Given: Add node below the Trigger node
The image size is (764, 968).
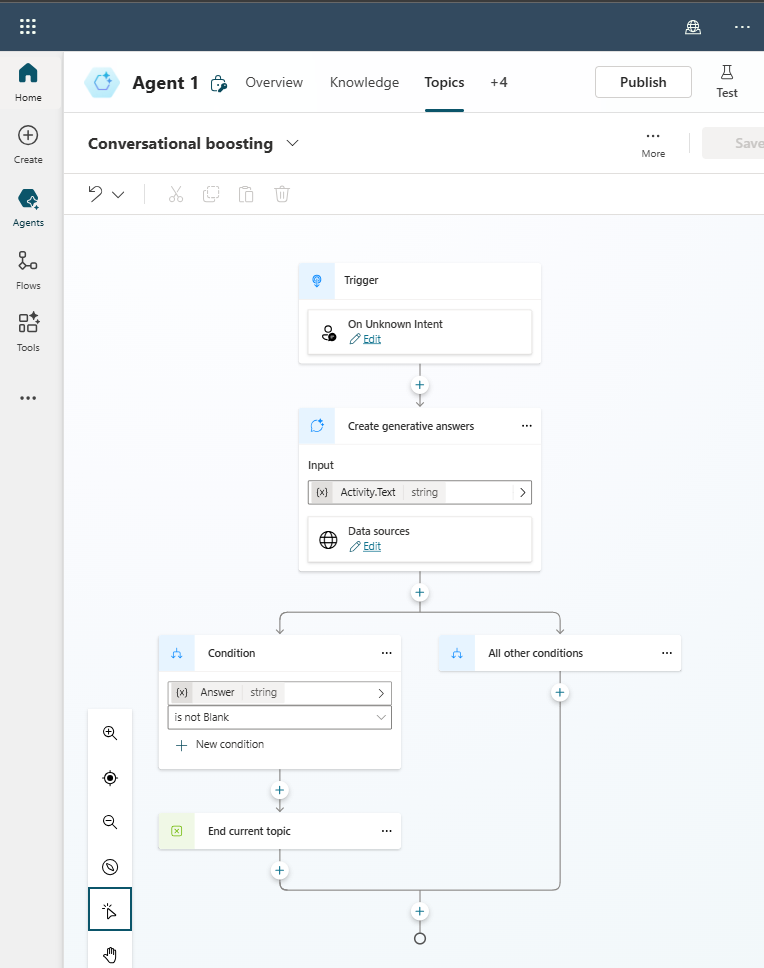Looking at the screenshot, I should [420, 385].
